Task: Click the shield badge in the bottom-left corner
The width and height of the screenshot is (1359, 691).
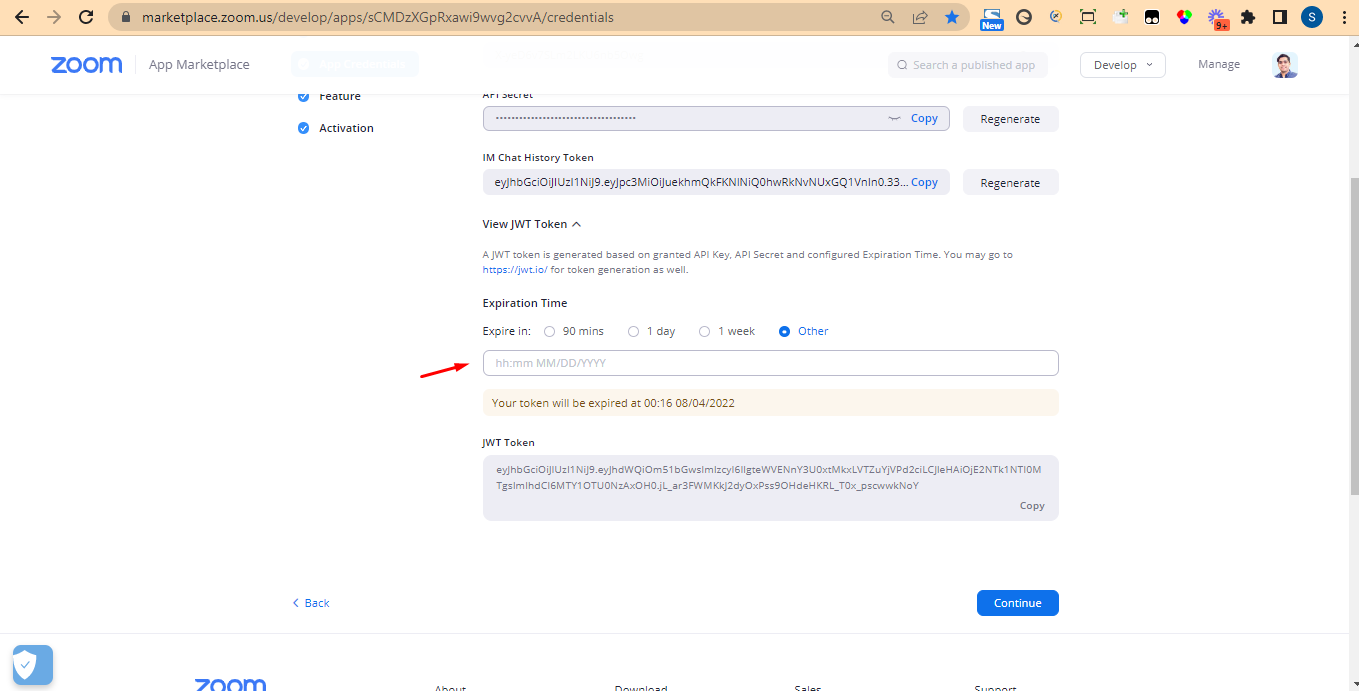Action: [32, 665]
